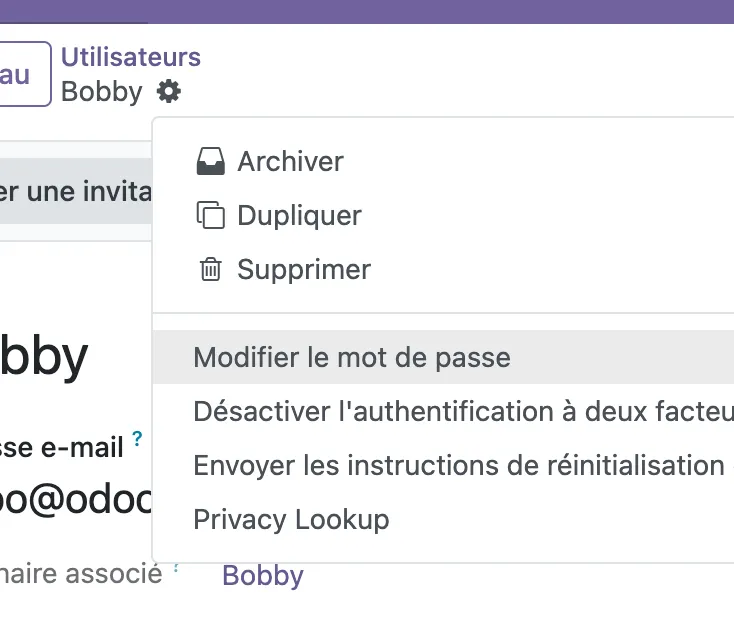Go back to Utilisateurs breadcrumb
This screenshot has height=626, width=734.
pos(131,57)
